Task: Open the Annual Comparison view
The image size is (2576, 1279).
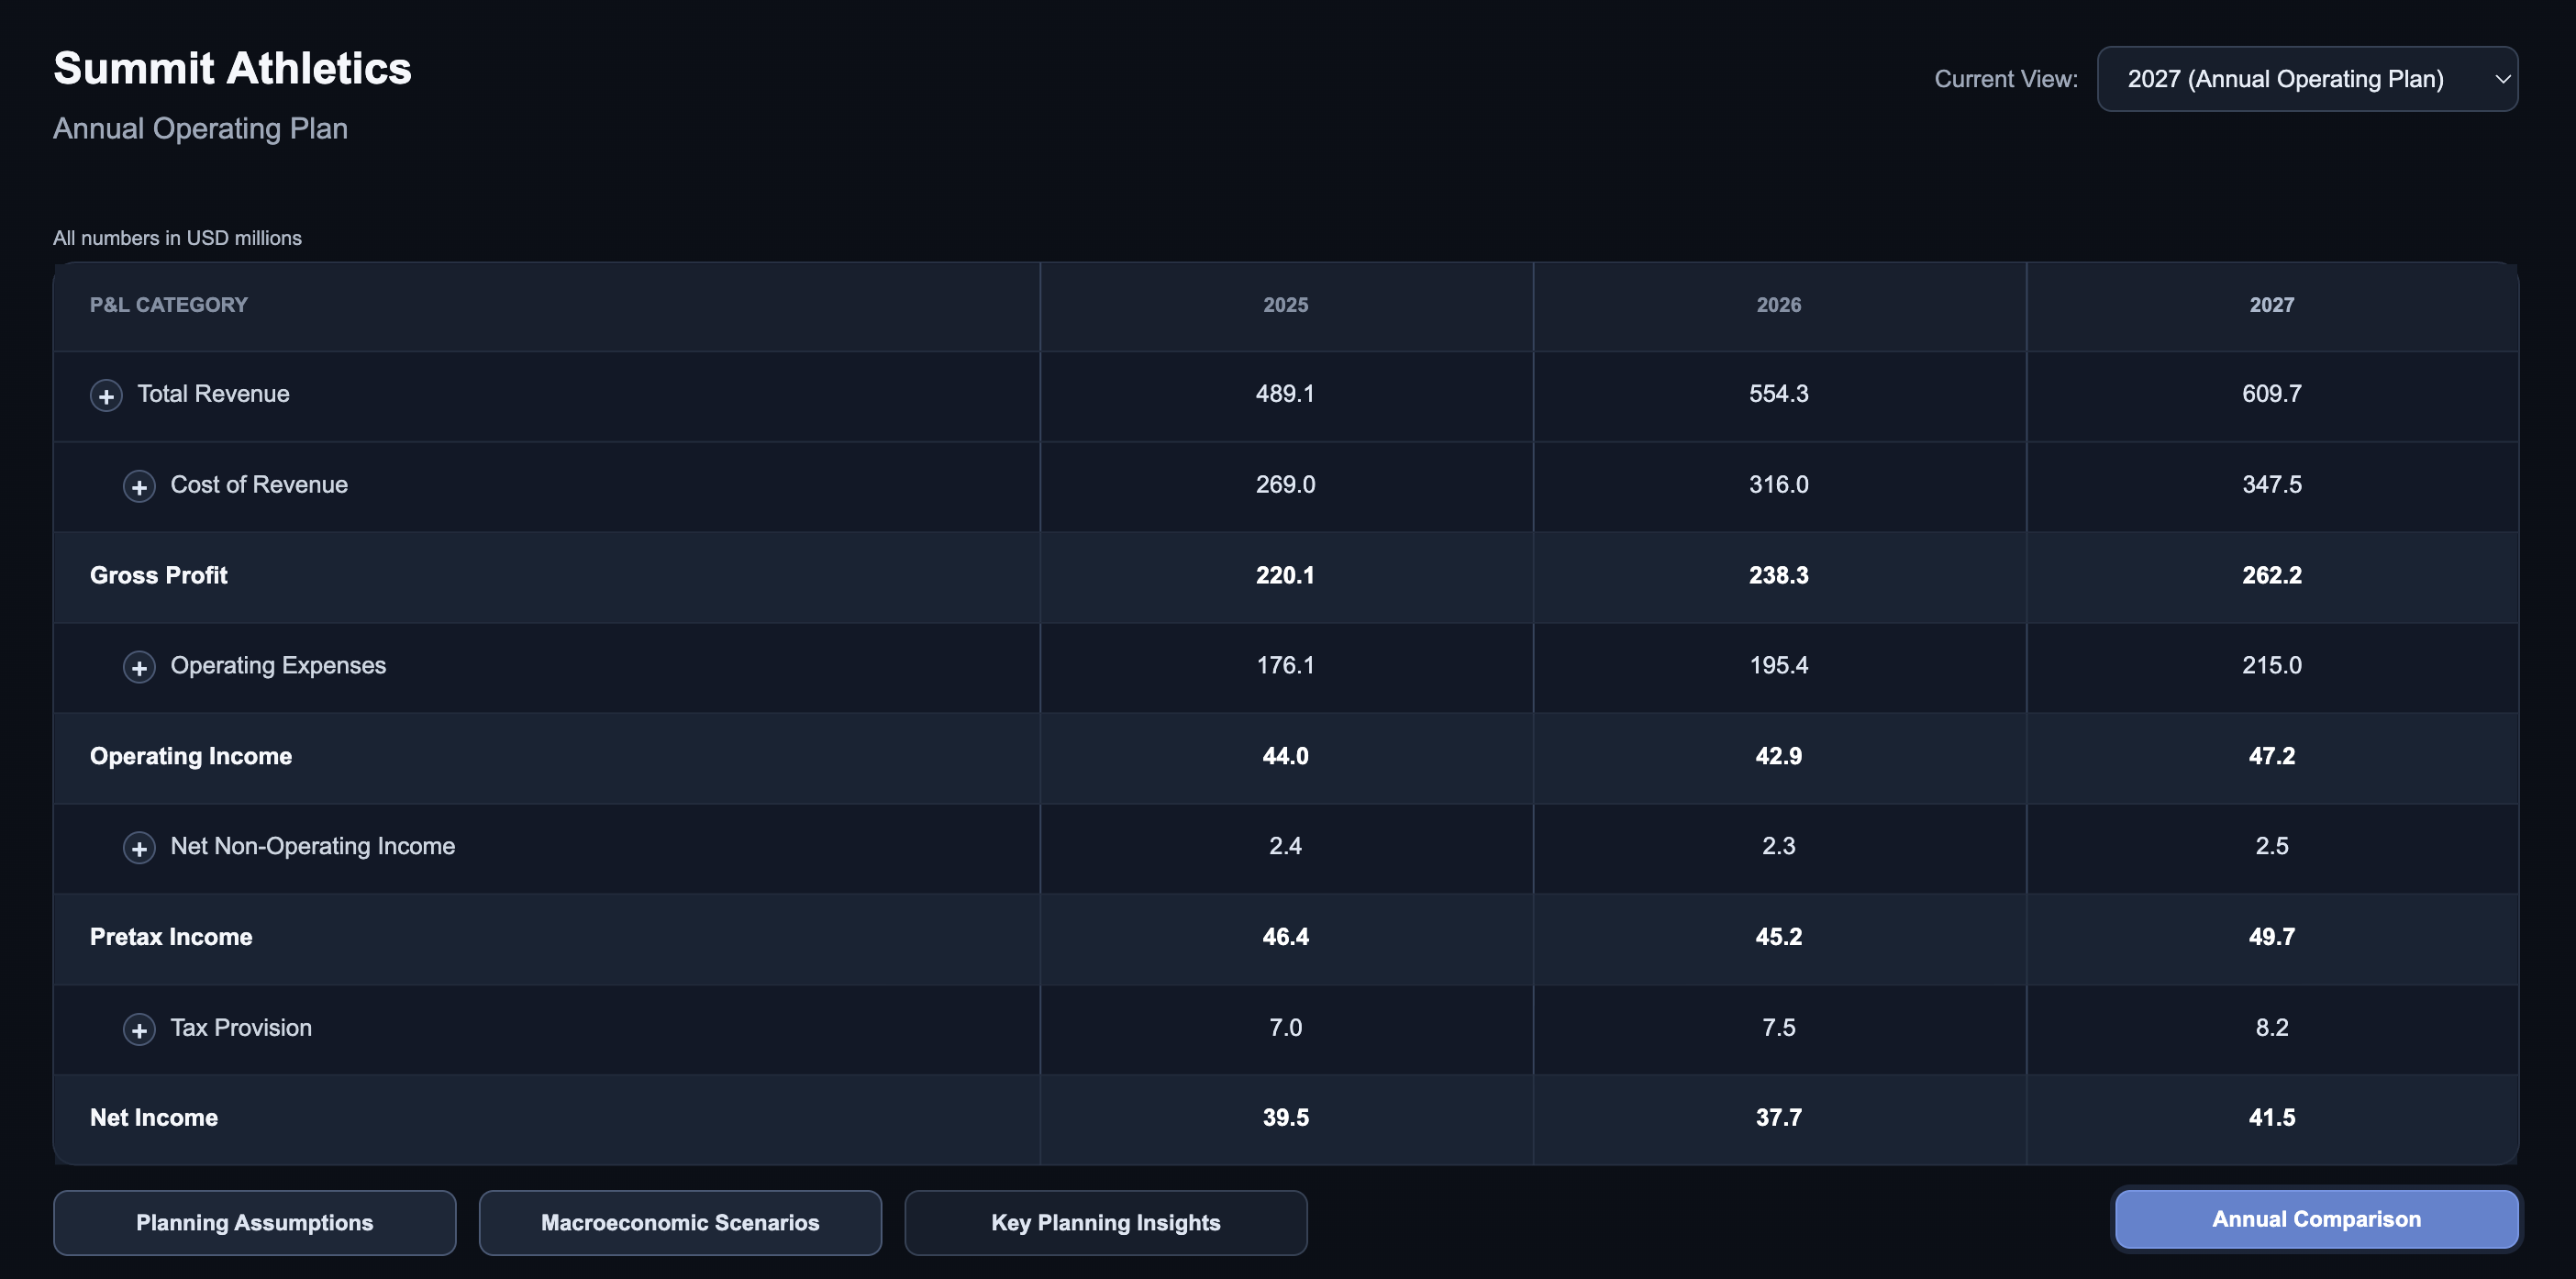Action: (2316, 1219)
